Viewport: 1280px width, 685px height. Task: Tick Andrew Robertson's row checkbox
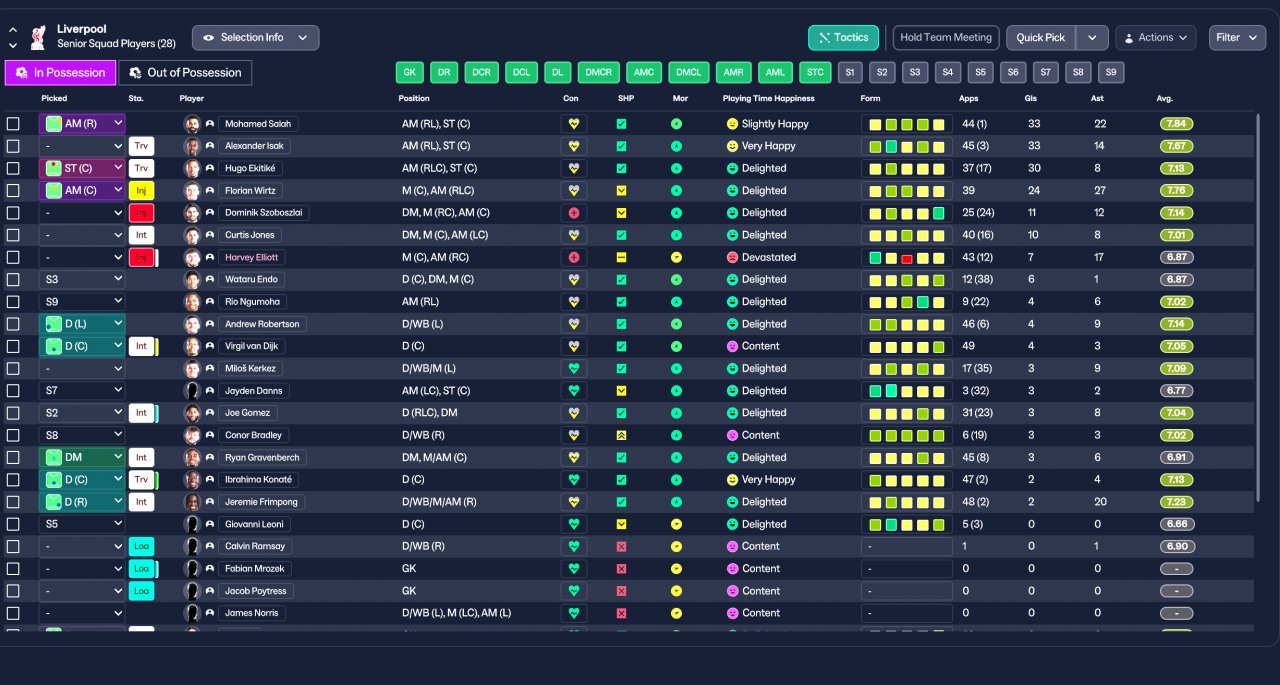pos(13,324)
